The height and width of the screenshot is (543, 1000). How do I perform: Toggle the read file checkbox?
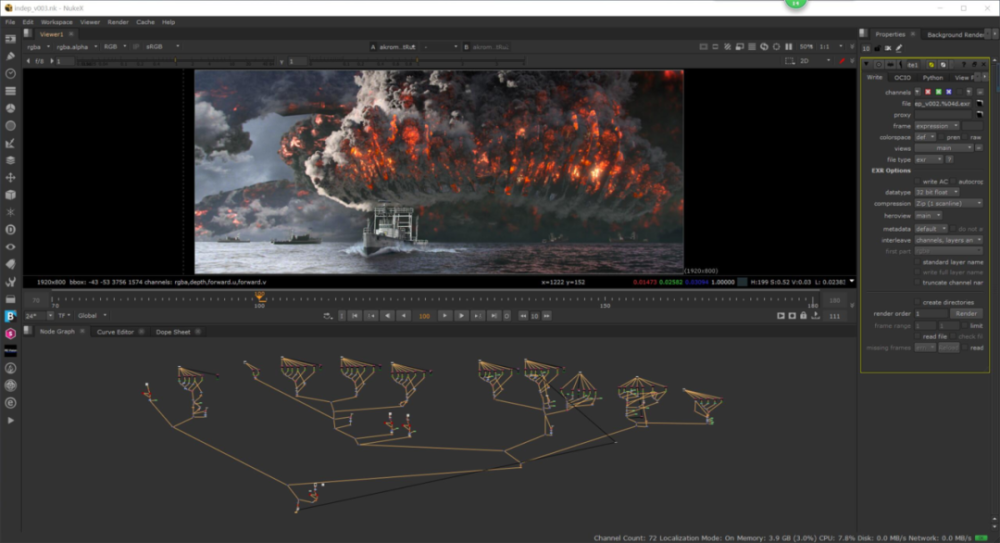tap(917, 336)
